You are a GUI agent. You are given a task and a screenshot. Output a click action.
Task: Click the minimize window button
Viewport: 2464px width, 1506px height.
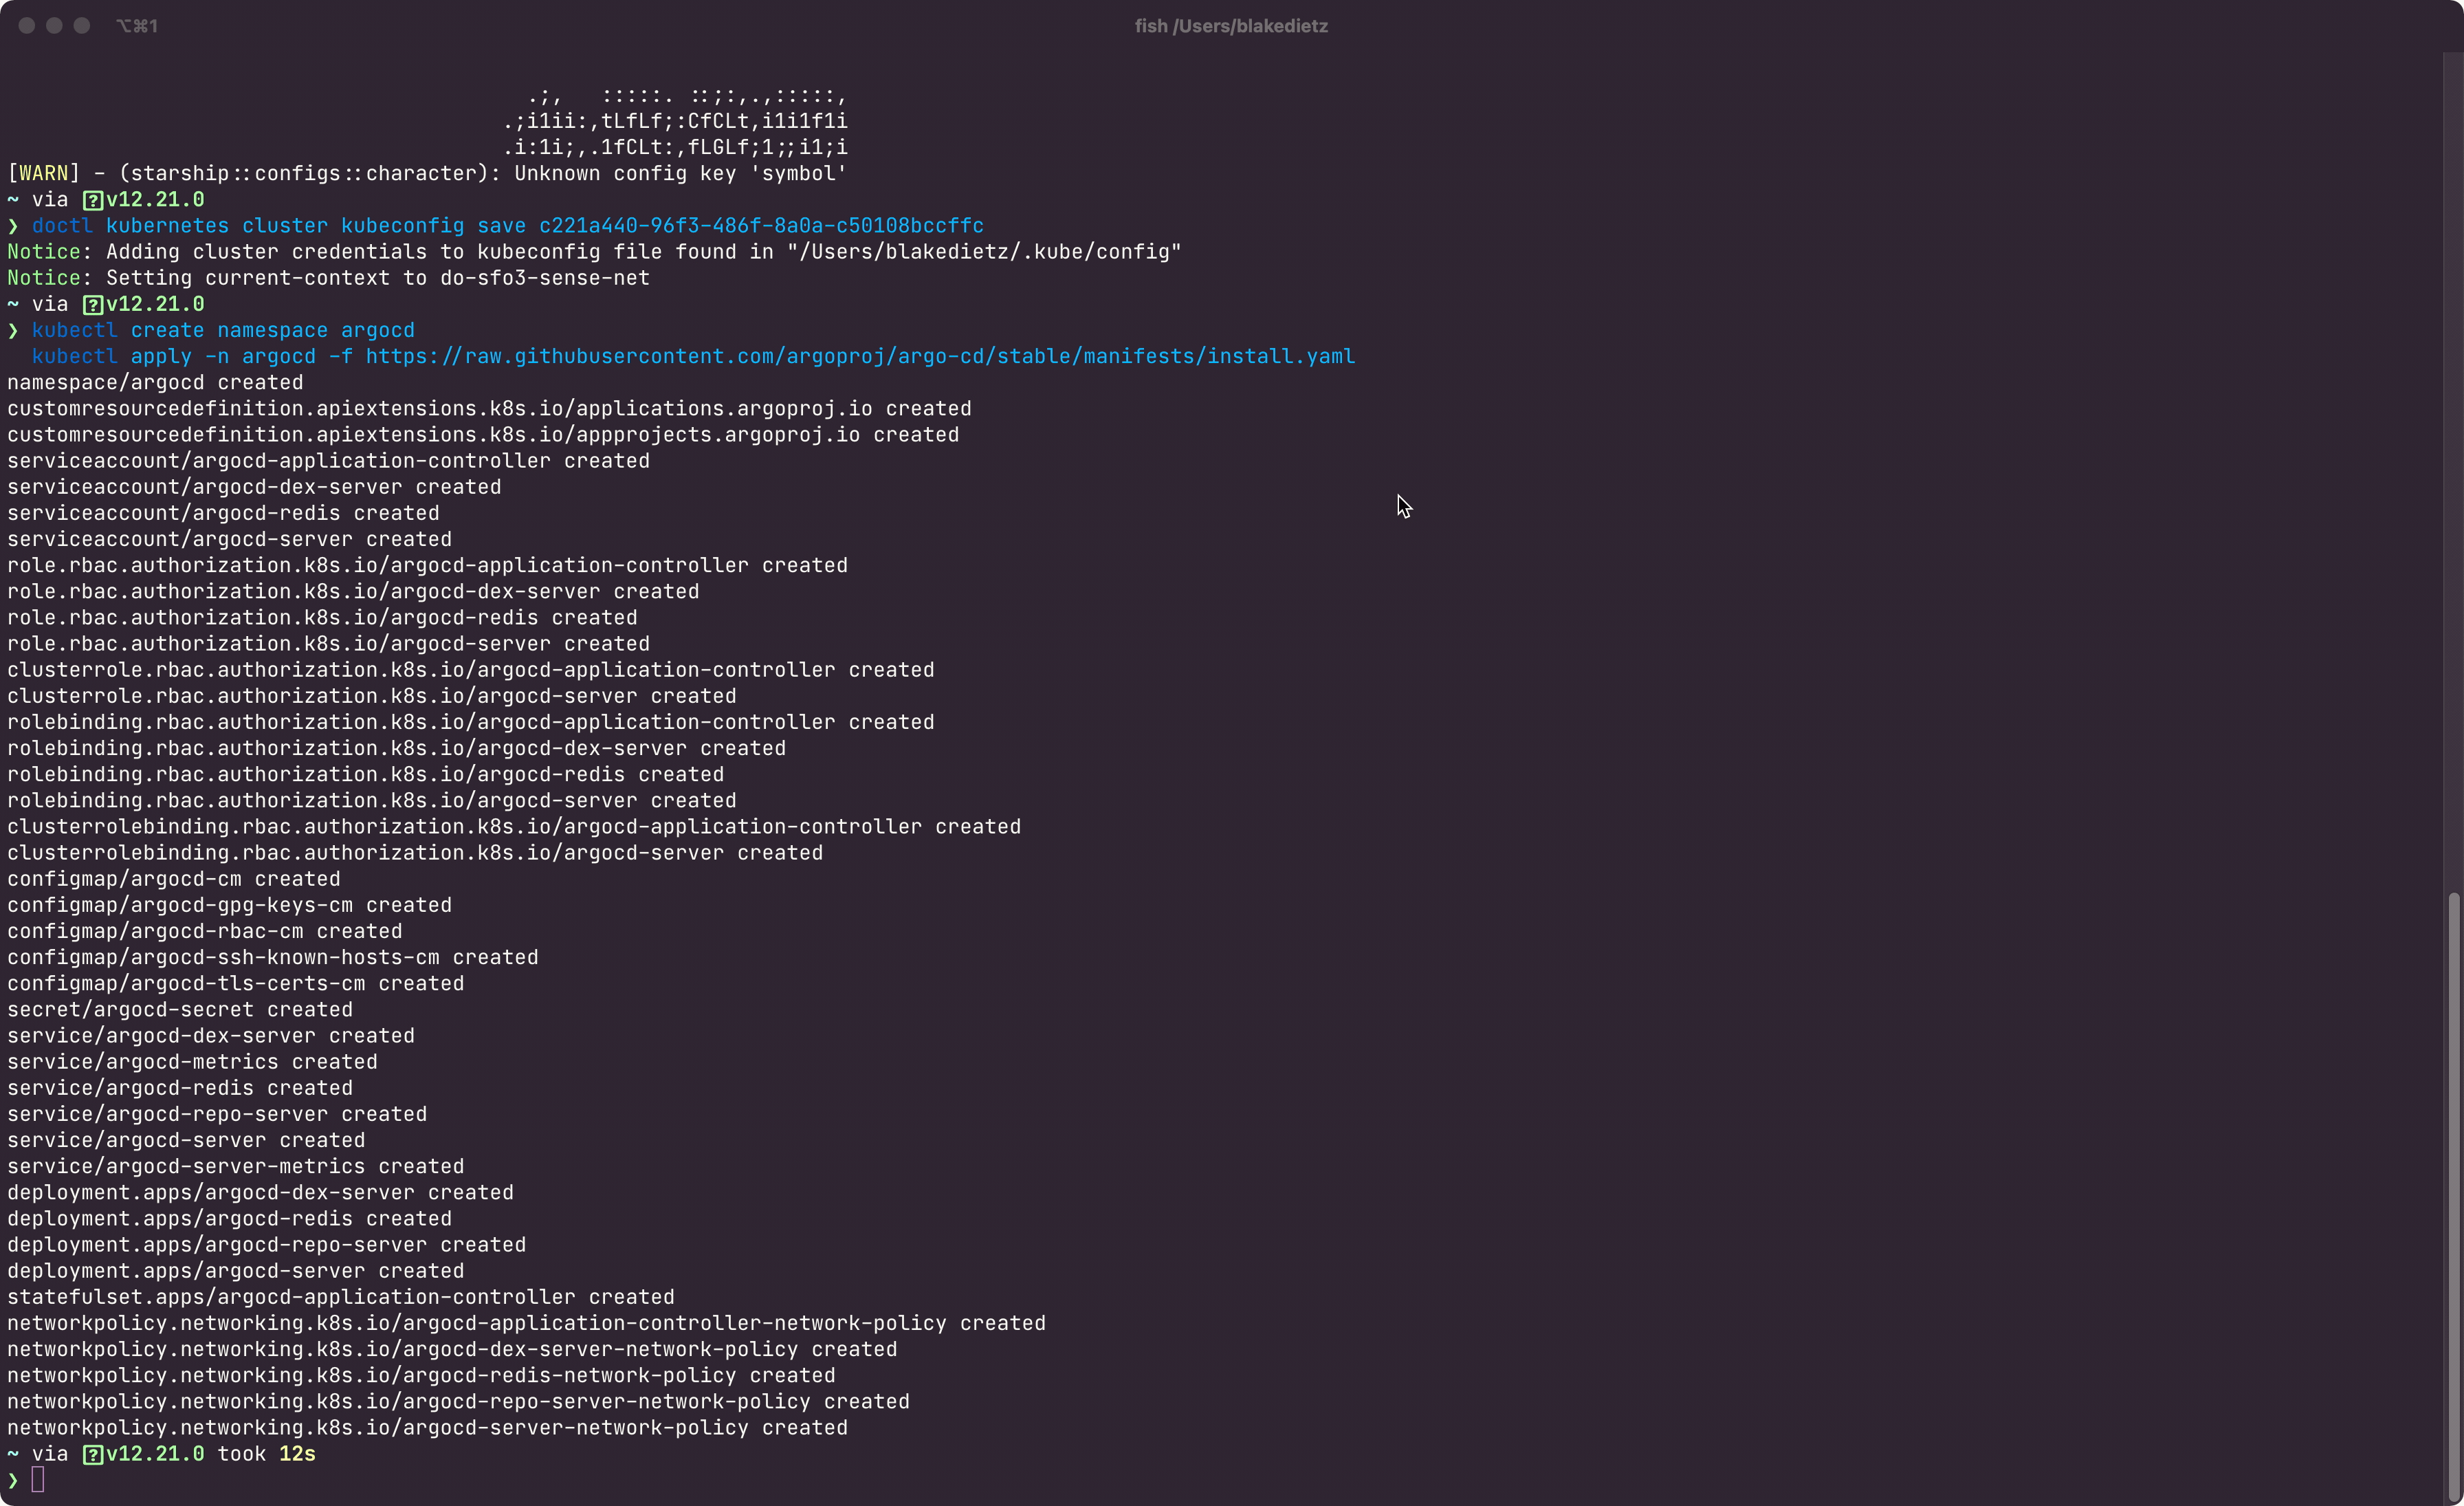[54, 26]
